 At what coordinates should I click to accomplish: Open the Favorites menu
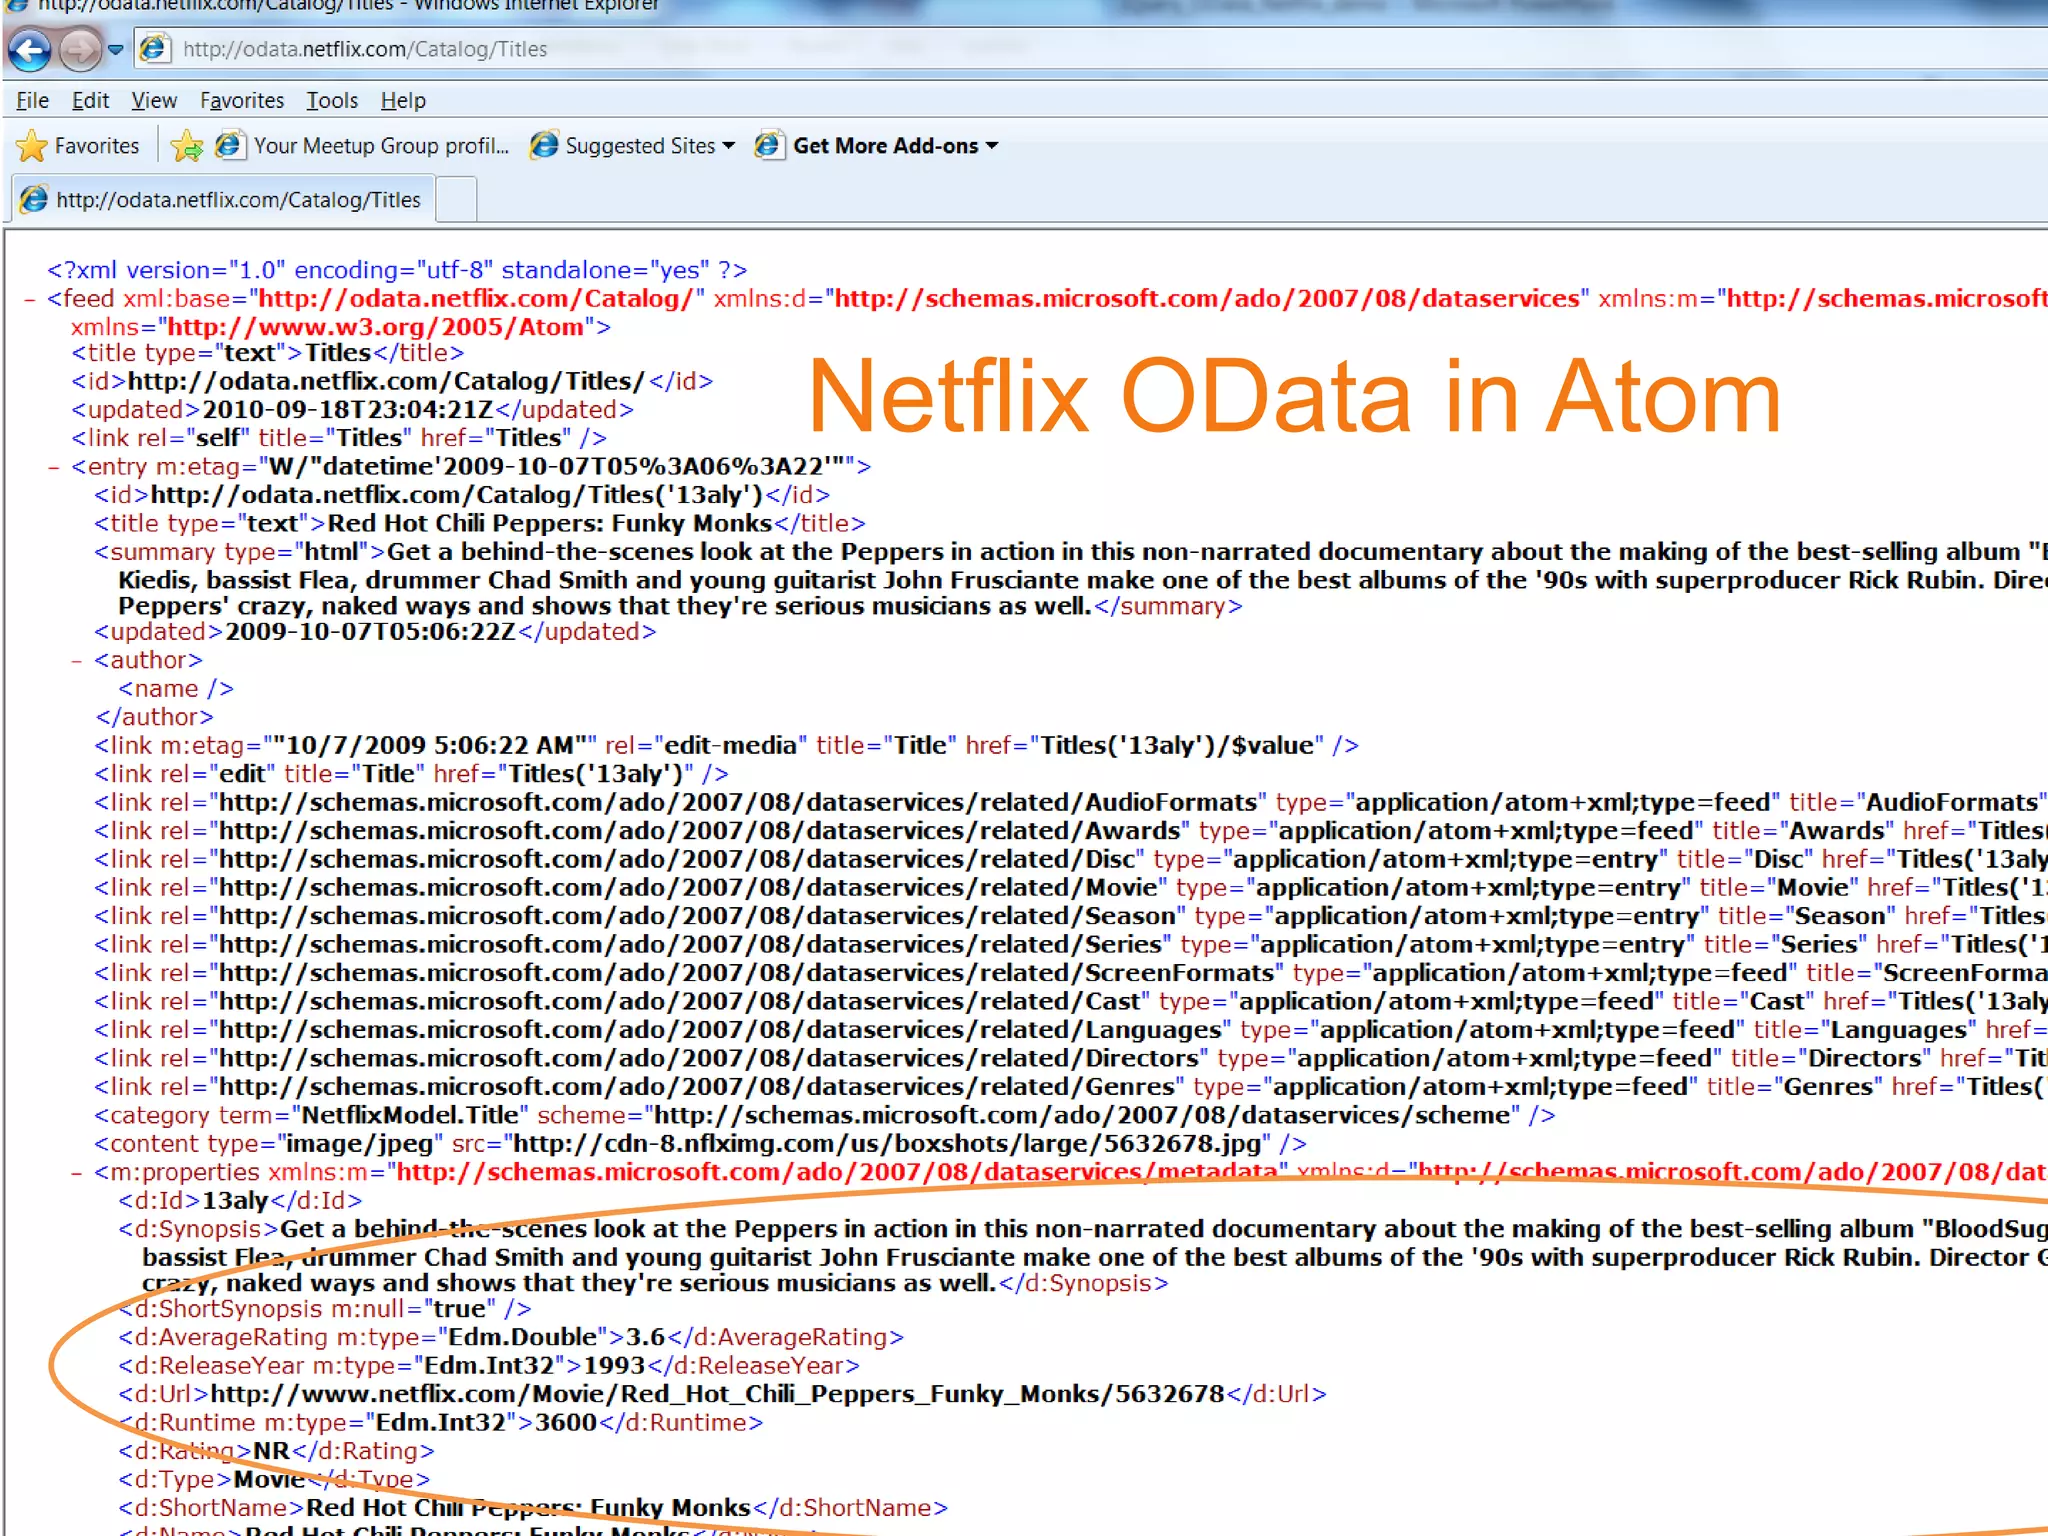[x=242, y=101]
